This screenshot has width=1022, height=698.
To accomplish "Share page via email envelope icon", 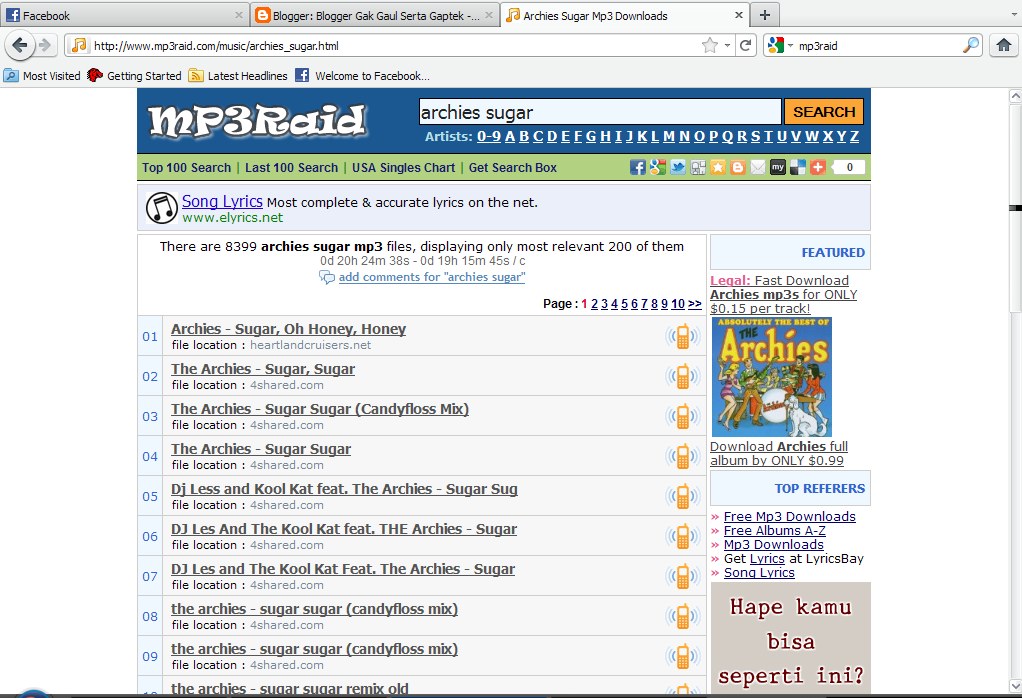I will click(757, 167).
